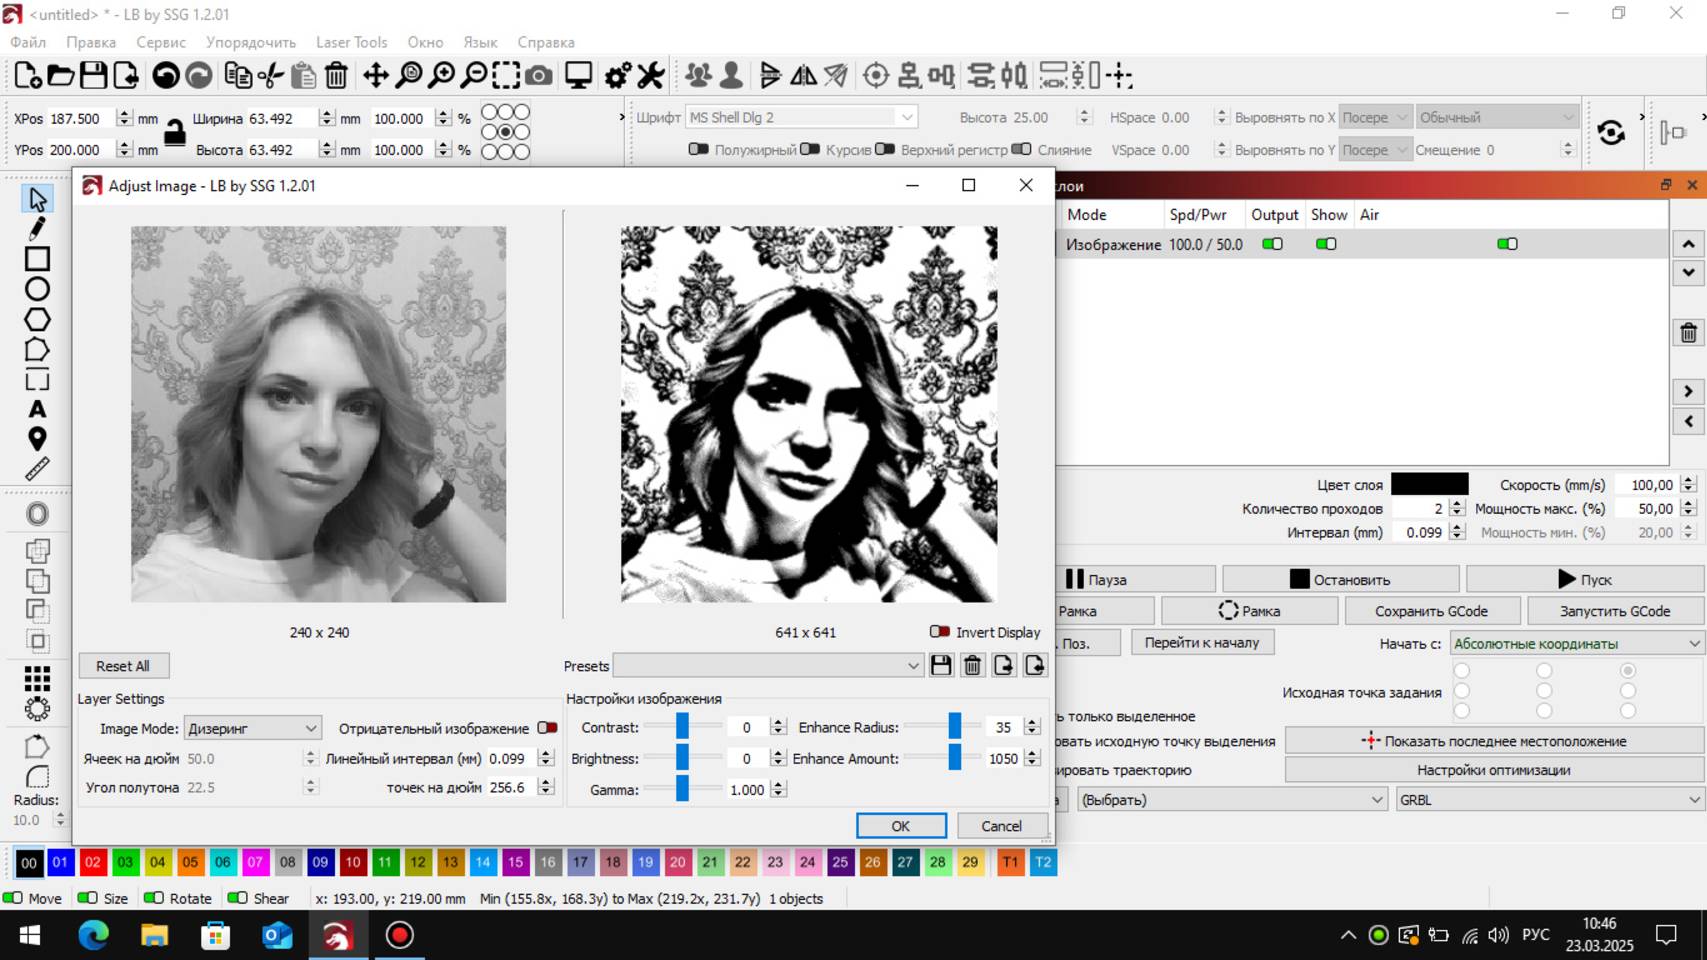
Task: Select the Text tool in the left toolbar
Action: point(38,408)
